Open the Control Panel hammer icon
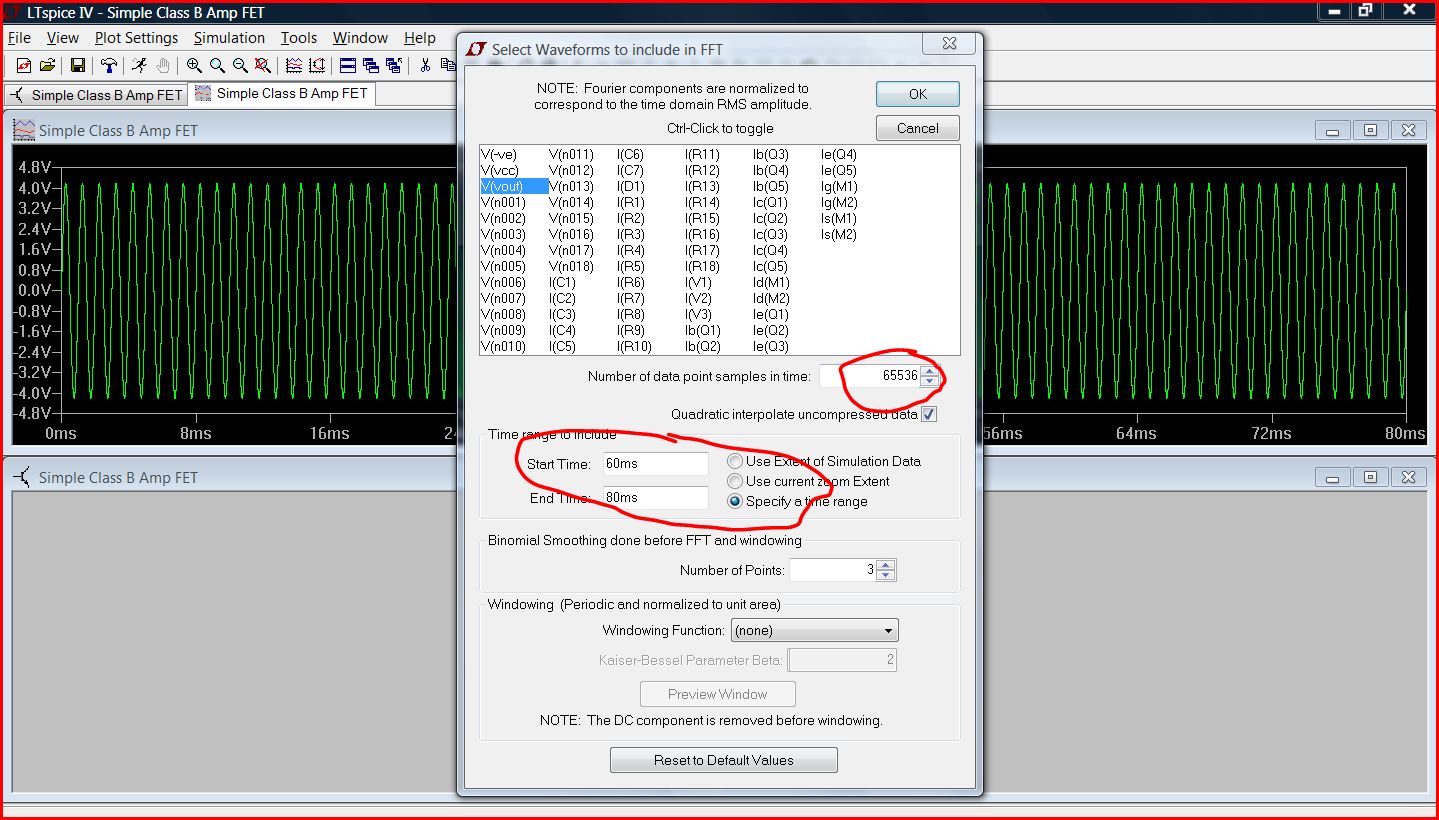The image size is (1439, 820). coord(108,65)
